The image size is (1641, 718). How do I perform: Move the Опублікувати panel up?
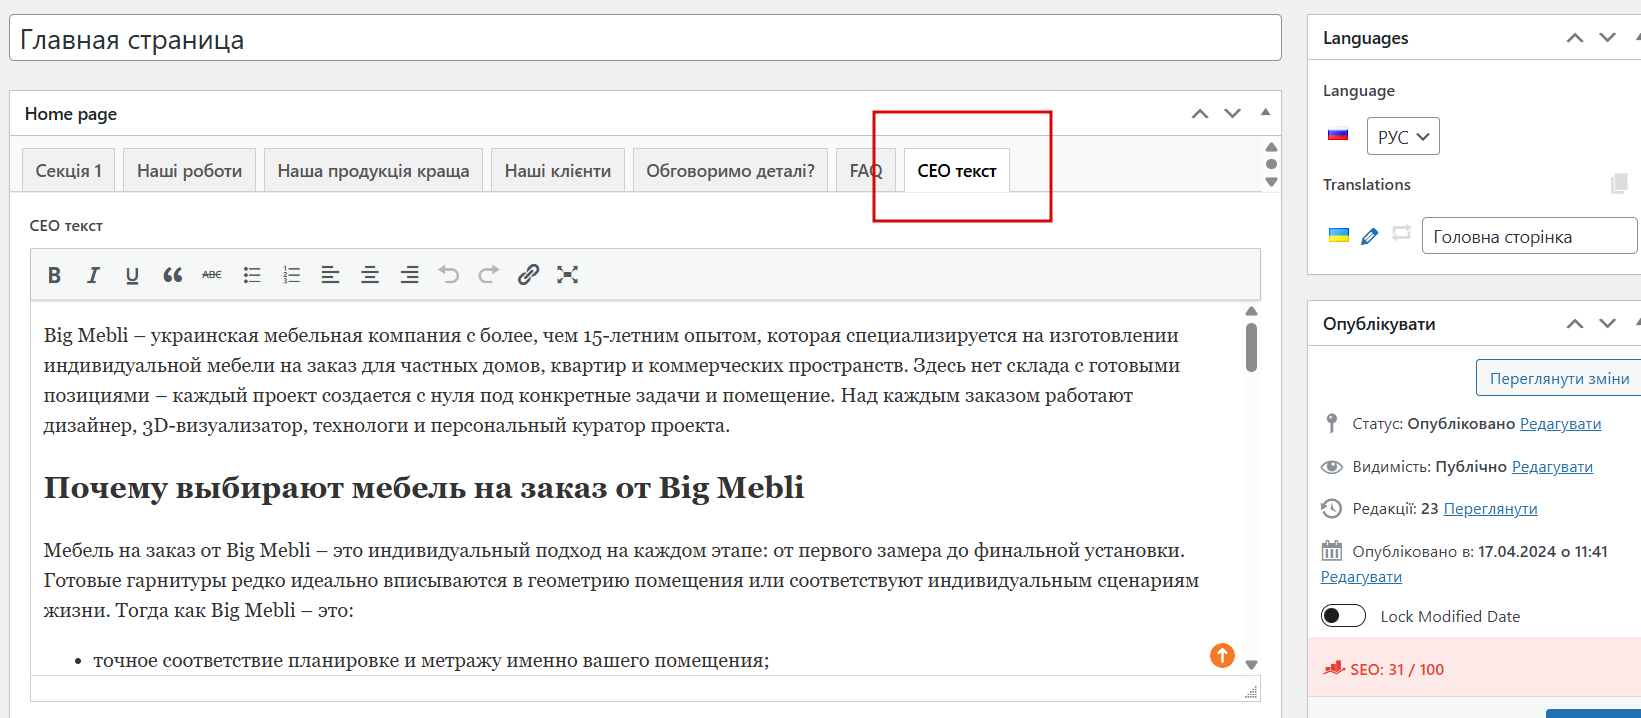[x=1575, y=324]
